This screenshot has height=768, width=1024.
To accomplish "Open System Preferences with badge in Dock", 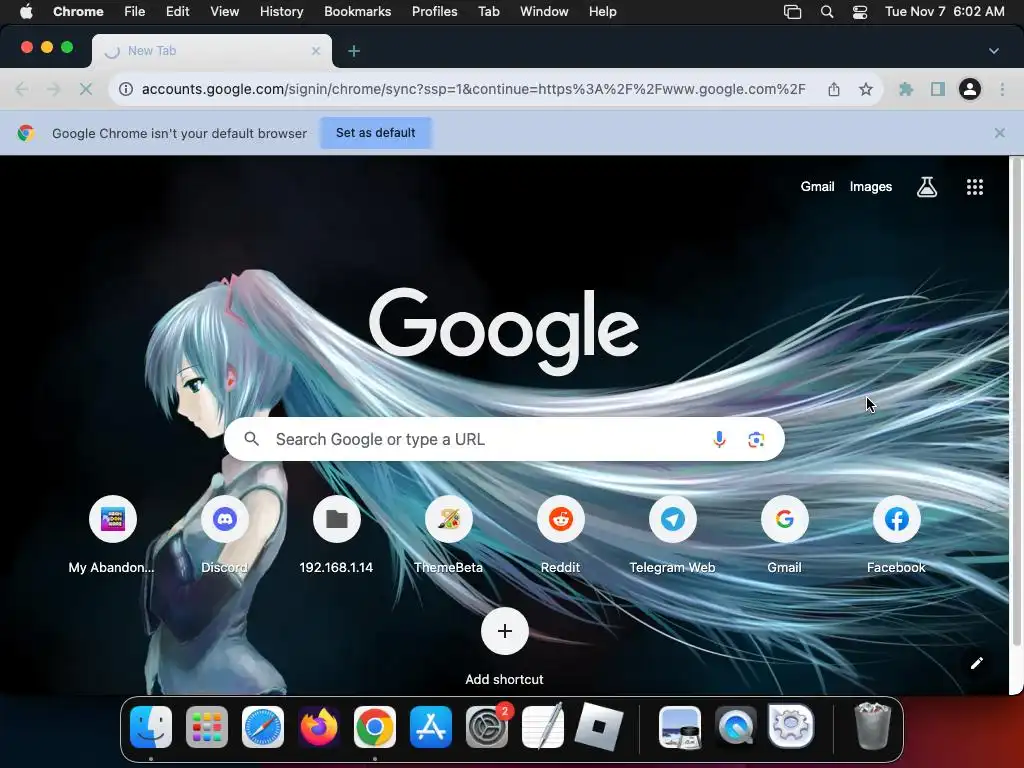I will point(487,727).
